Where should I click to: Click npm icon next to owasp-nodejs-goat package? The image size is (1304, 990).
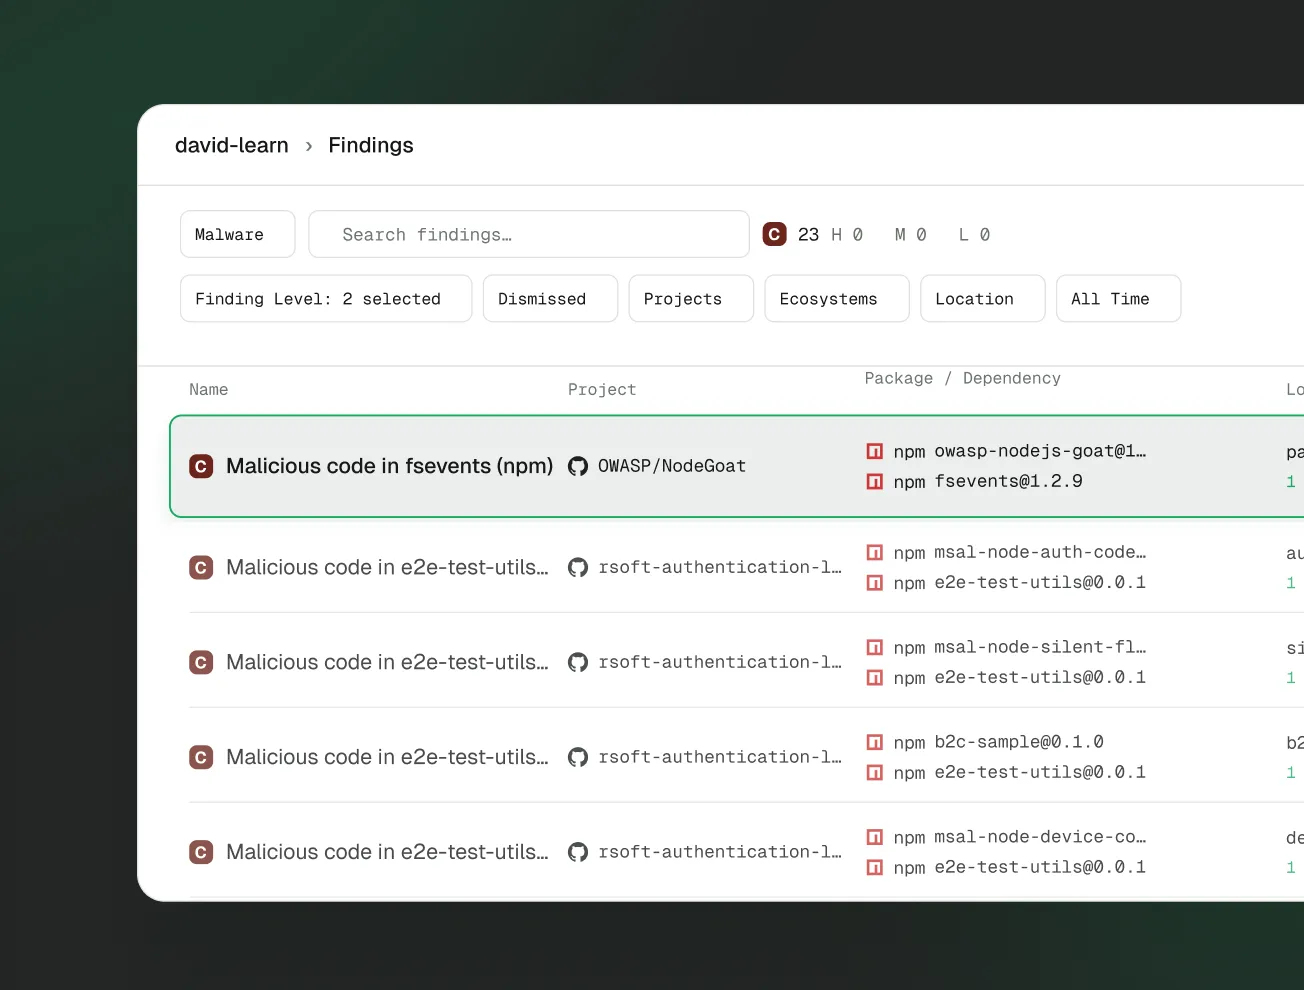tap(874, 451)
